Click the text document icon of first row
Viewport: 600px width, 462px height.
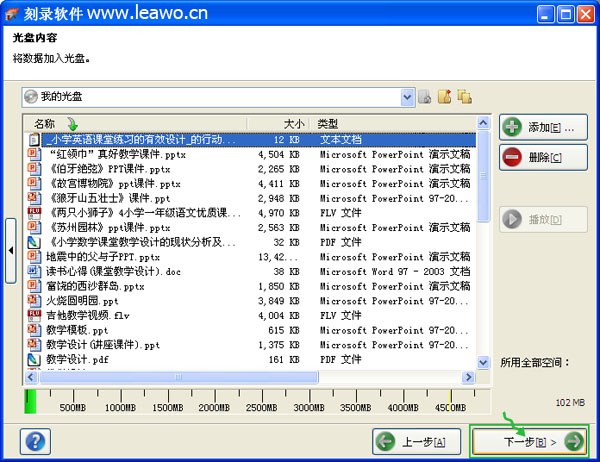(x=34, y=140)
